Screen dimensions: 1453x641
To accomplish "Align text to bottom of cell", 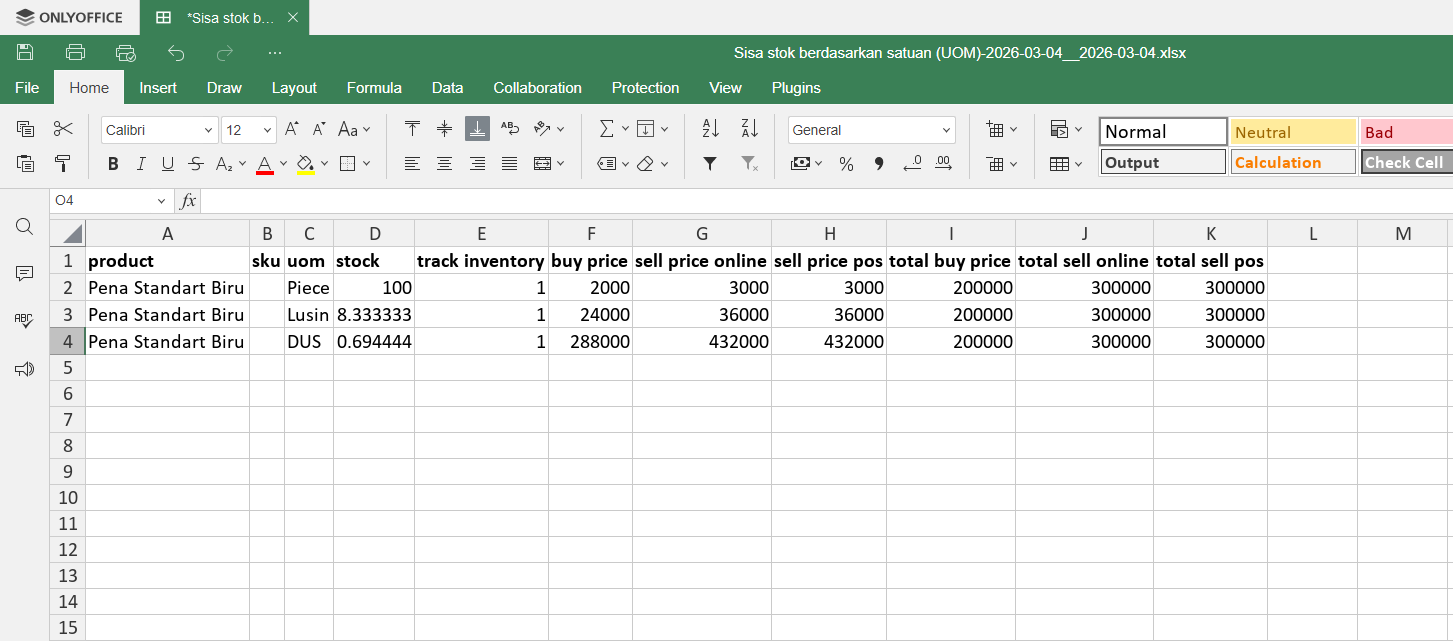I will 477,129.
